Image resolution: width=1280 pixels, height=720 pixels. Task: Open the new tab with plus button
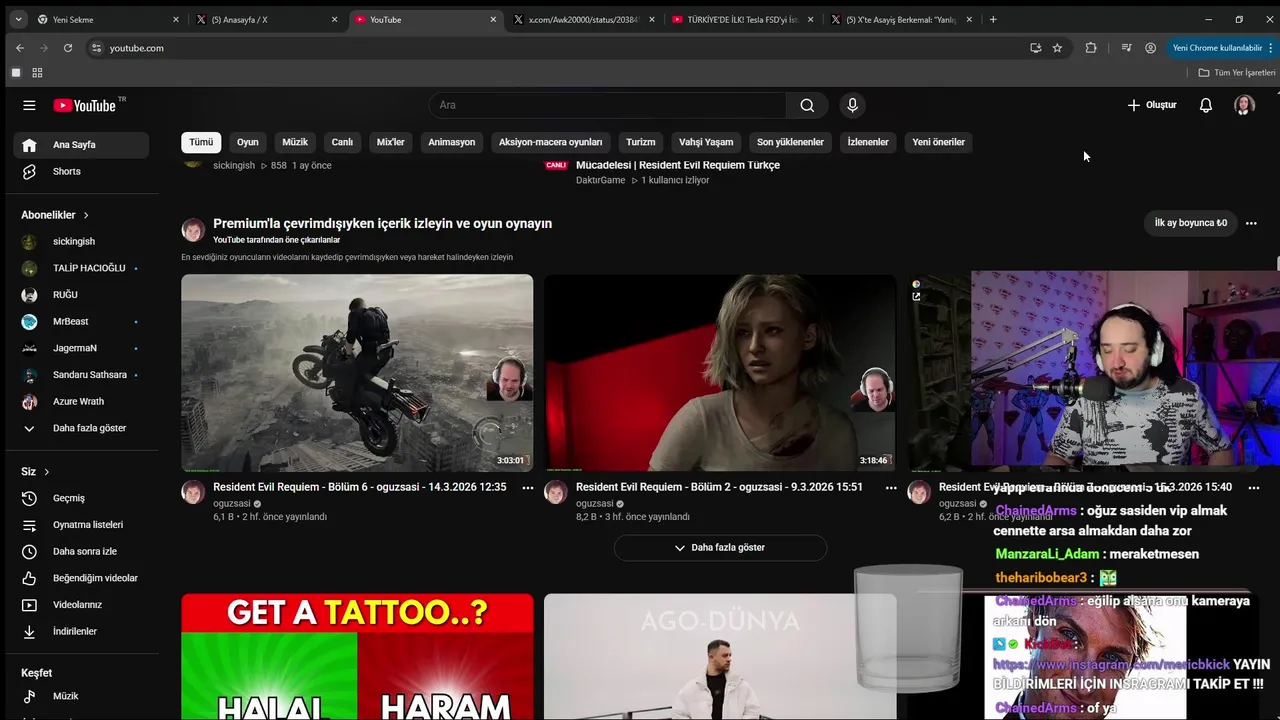point(993,19)
